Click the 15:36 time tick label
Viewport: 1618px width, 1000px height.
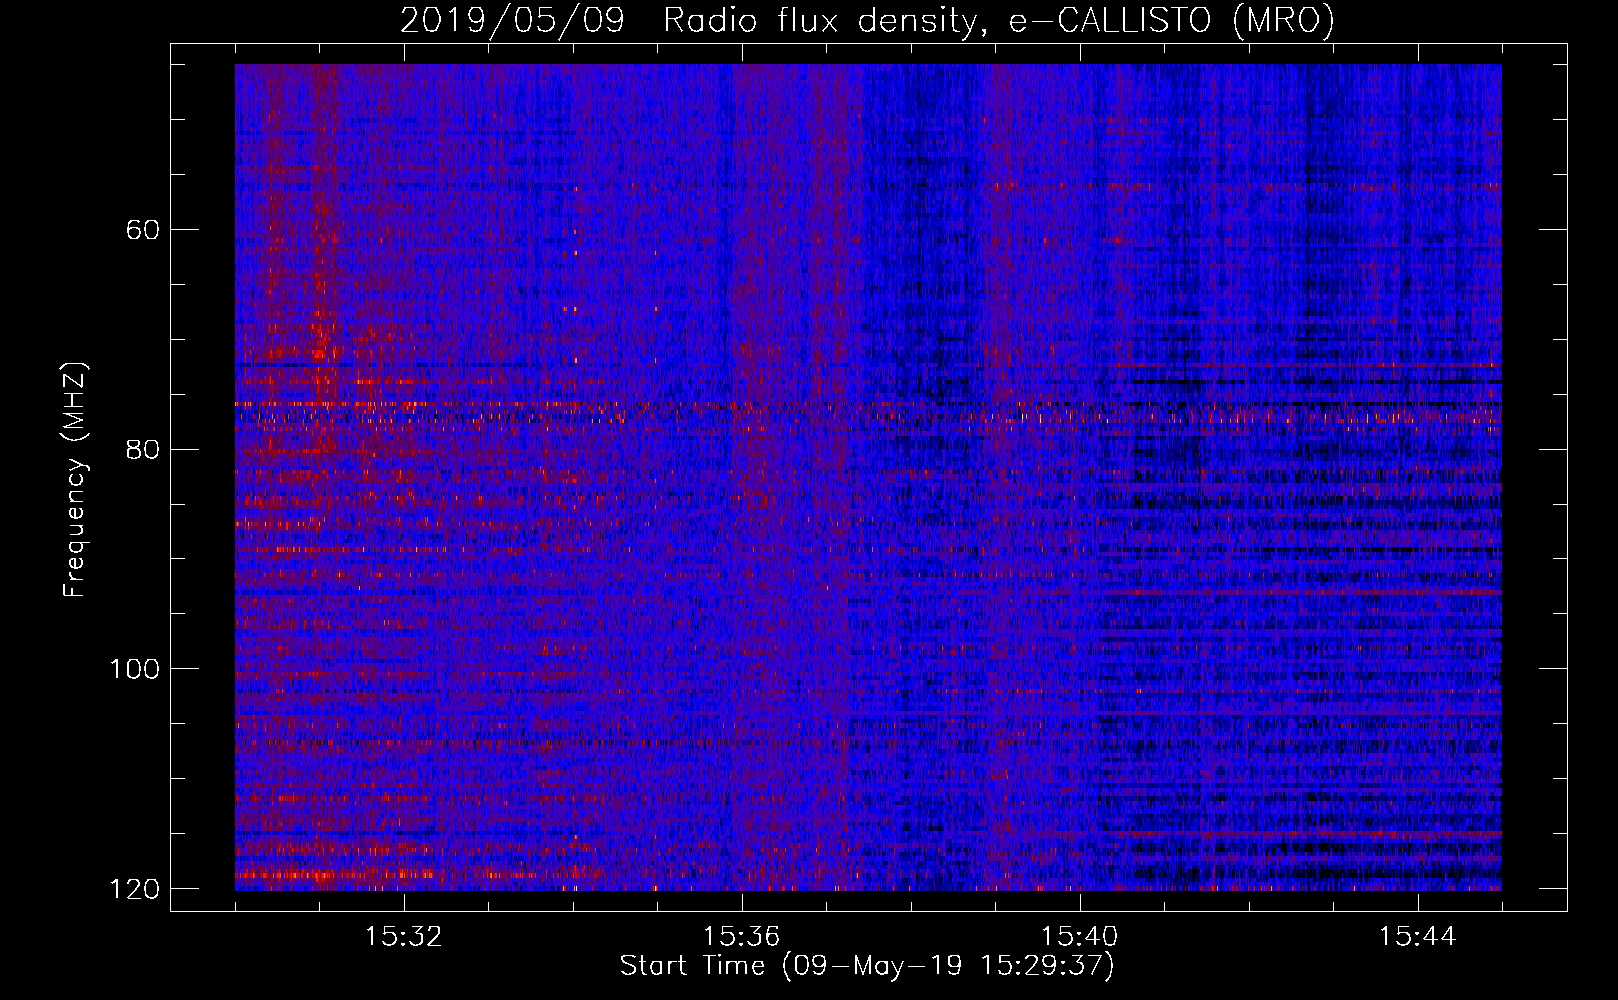[x=742, y=937]
